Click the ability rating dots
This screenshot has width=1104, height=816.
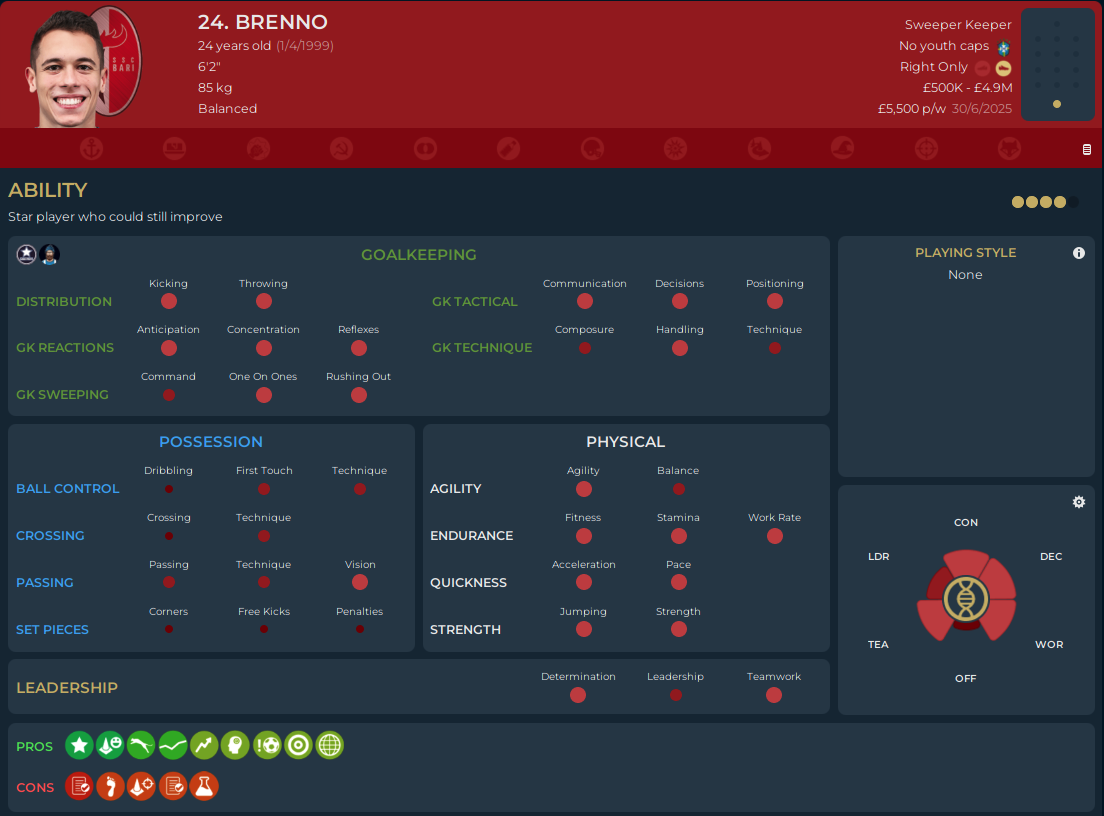(x=1045, y=202)
